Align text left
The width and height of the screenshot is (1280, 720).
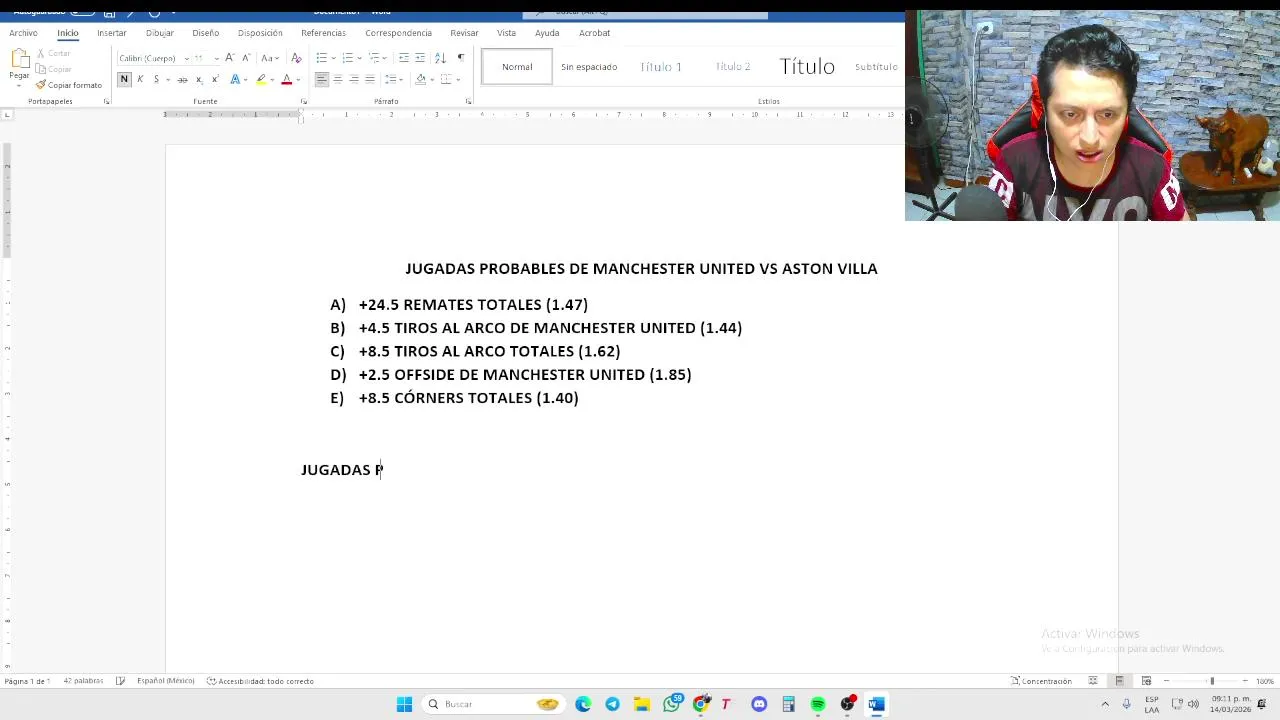[x=322, y=79]
